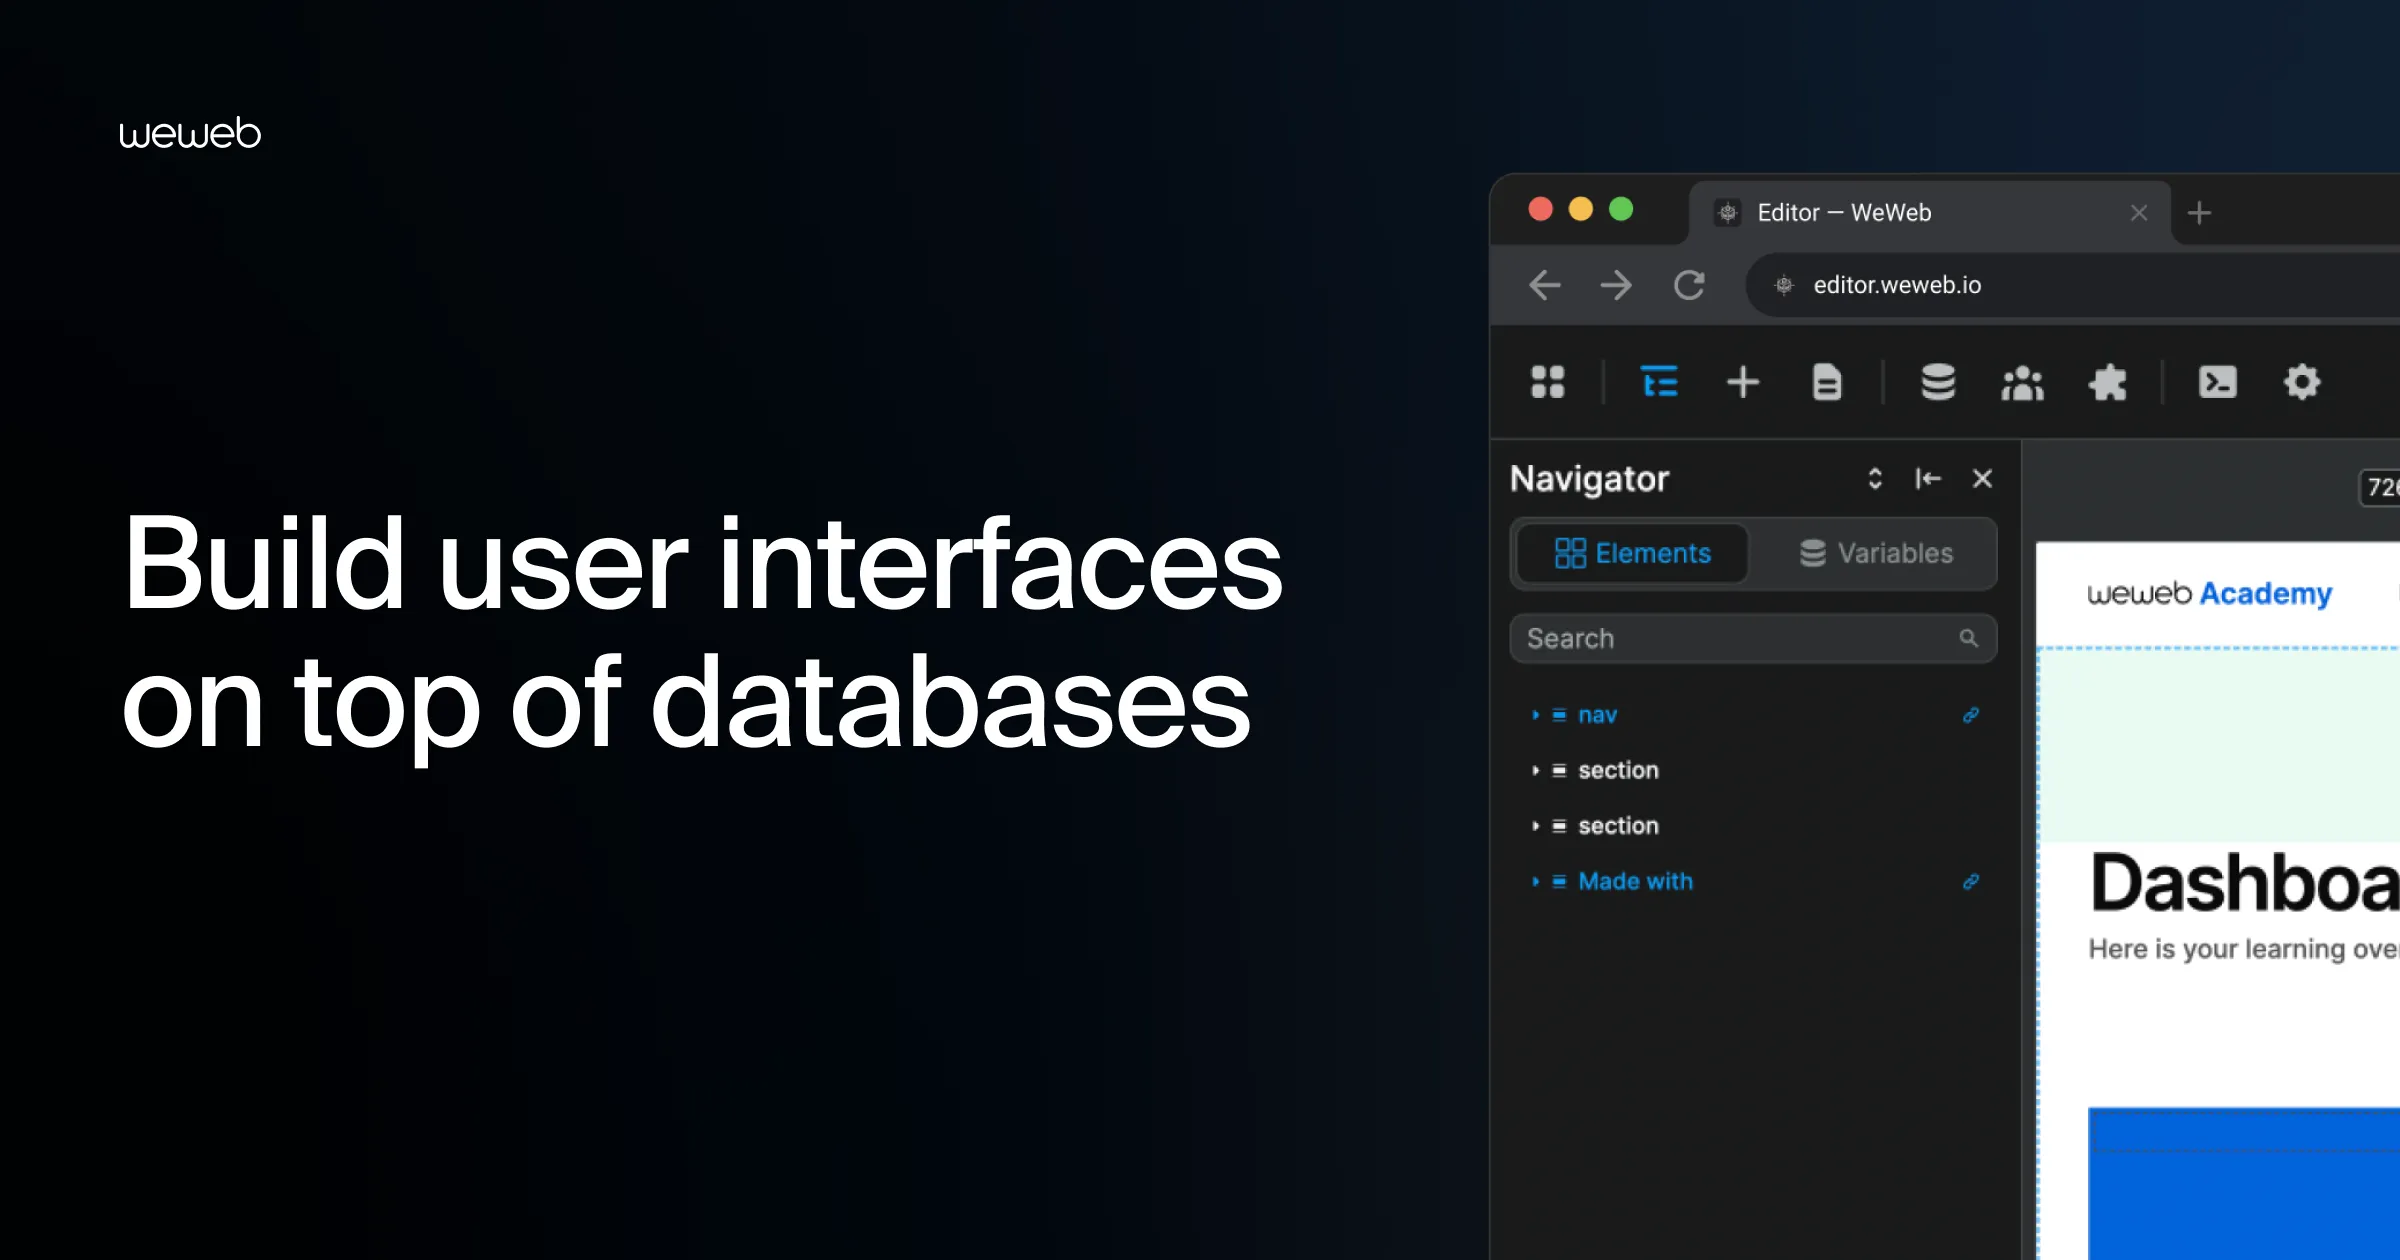Select the Editor — WeWeb browser tab
The height and width of the screenshot is (1260, 2400).
(x=1843, y=212)
